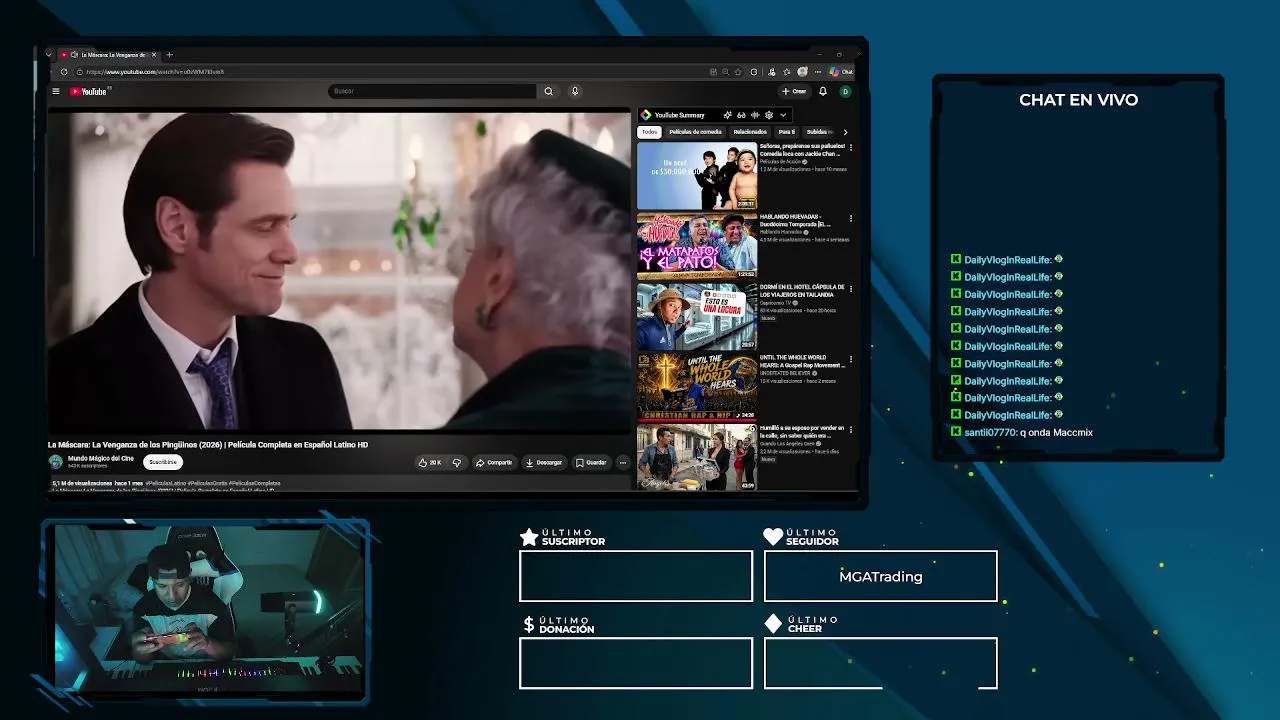Open the Mundo Mágico del Cine channel name

pyautogui.click(x=101, y=458)
